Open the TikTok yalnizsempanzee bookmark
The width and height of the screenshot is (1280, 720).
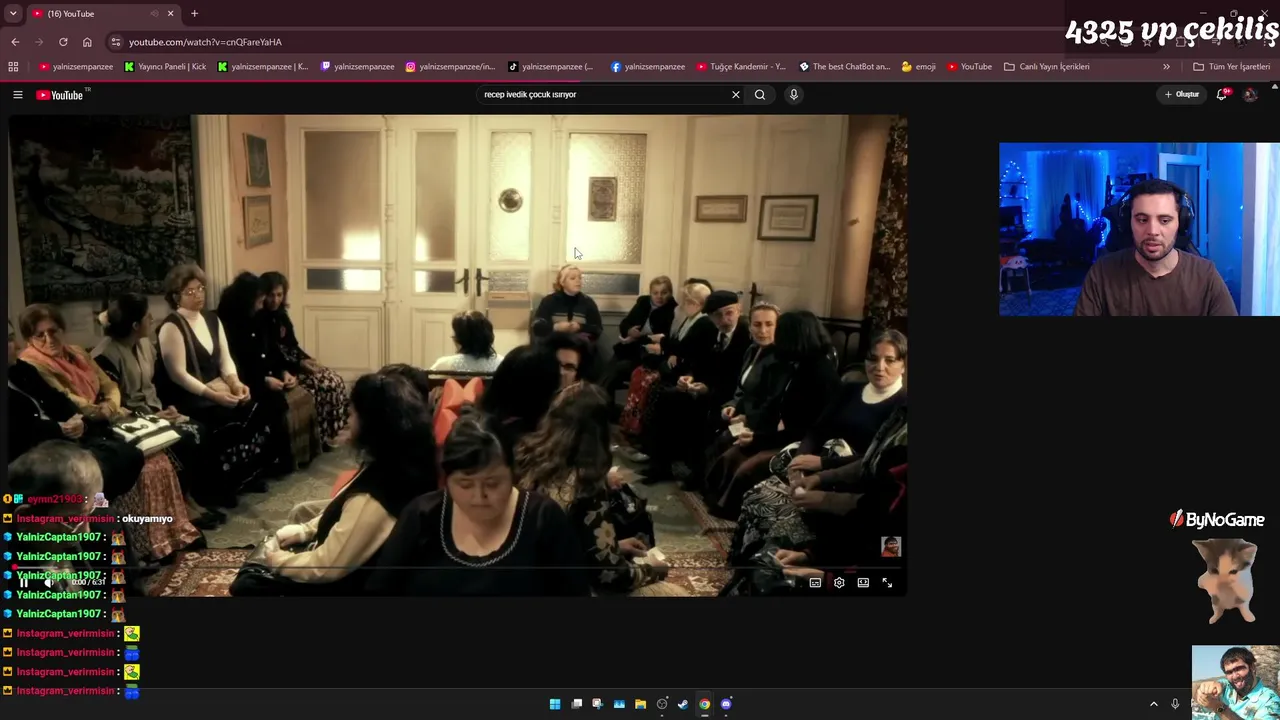[x=551, y=67]
